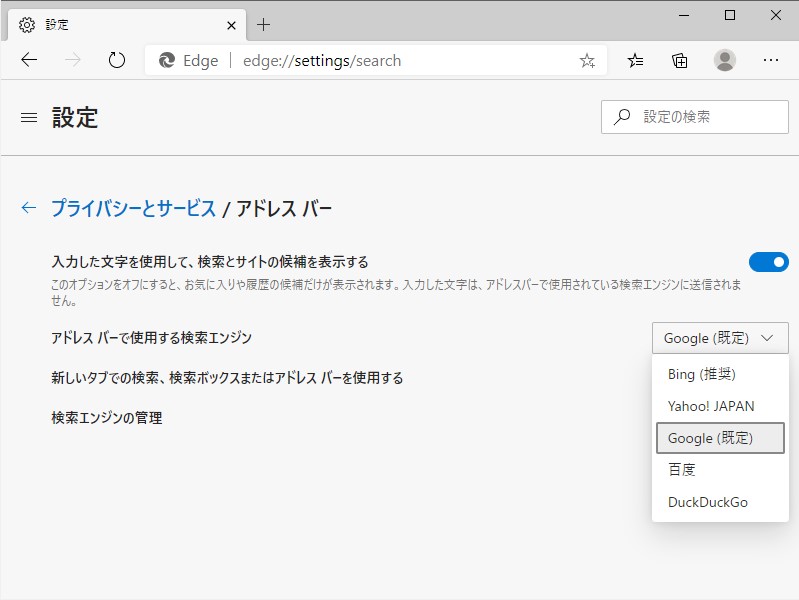This screenshot has width=799, height=600.
Task: Click the browser forward arrow
Action: coord(73,60)
